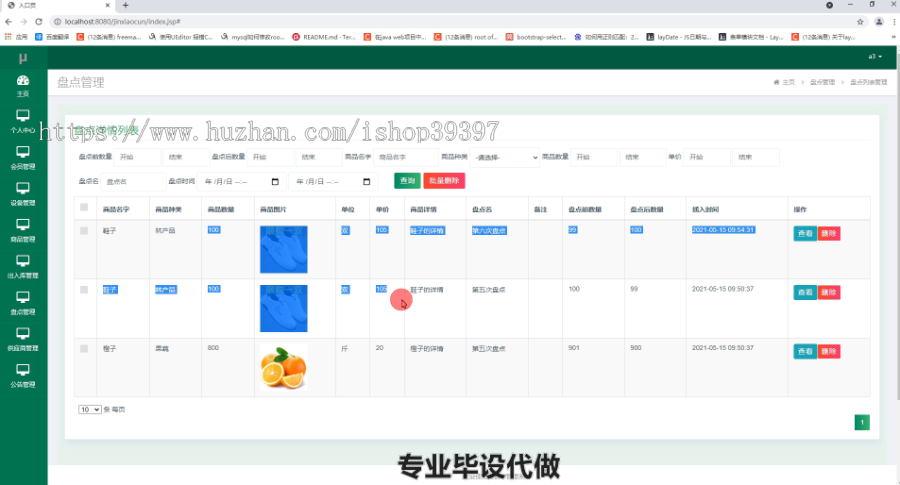Click 查看 for the 第六次盘点 row
The width and height of the screenshot is (900, 485).
click(x=805, y=234)
